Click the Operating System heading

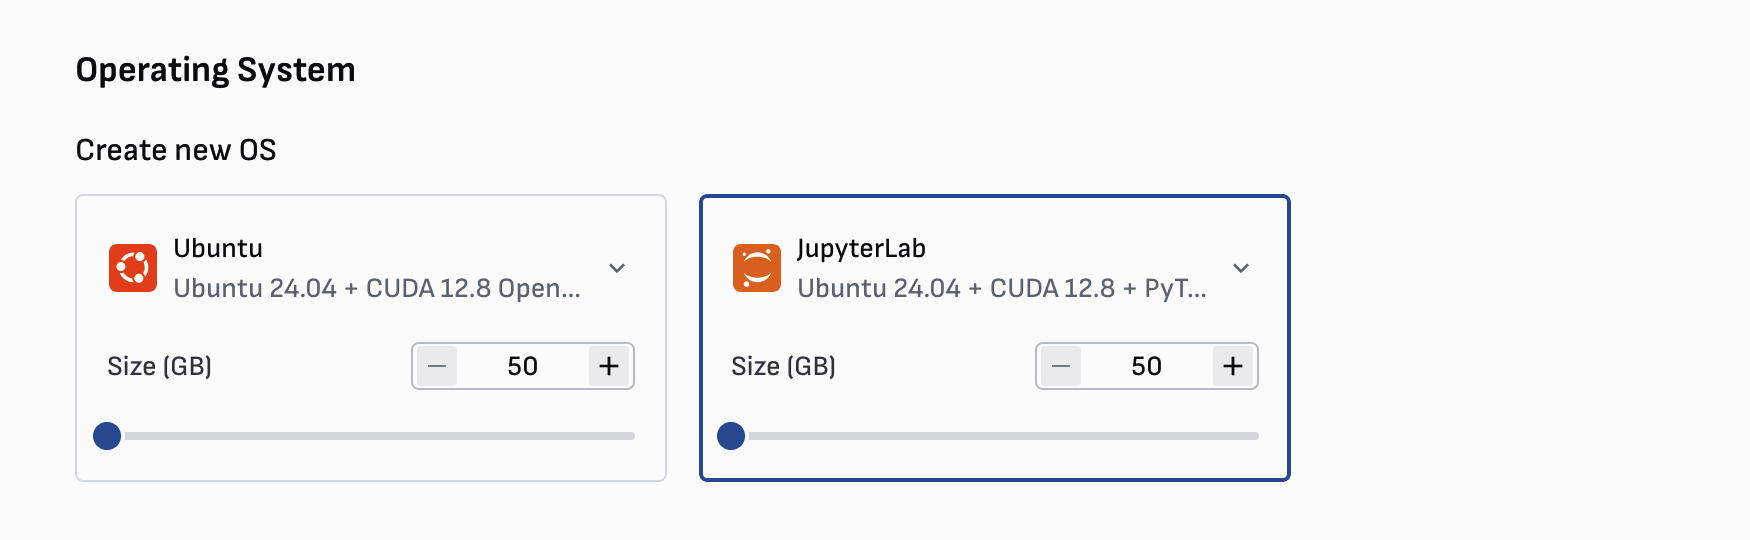pyautogui.click(x=215, y=70)
